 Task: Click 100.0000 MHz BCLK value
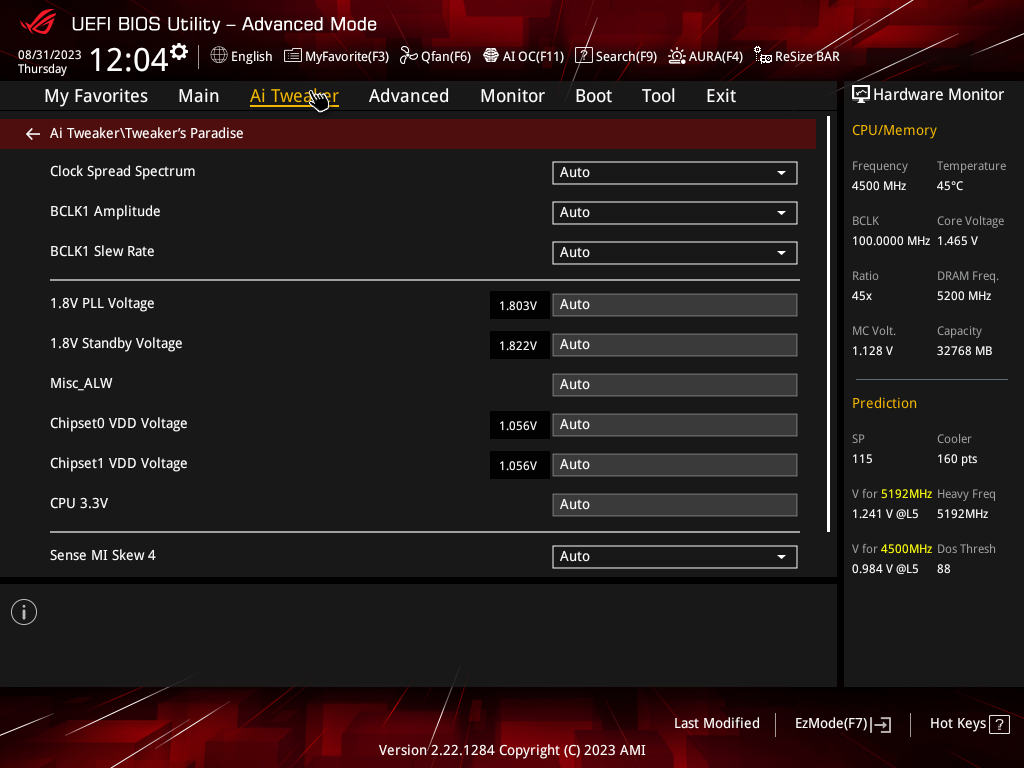point(891,240)
